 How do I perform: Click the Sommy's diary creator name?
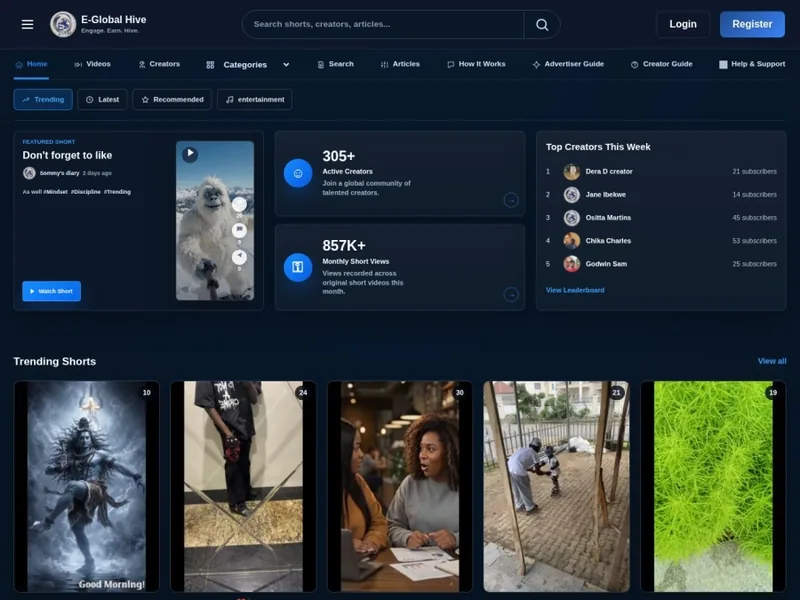pos(59,173)
